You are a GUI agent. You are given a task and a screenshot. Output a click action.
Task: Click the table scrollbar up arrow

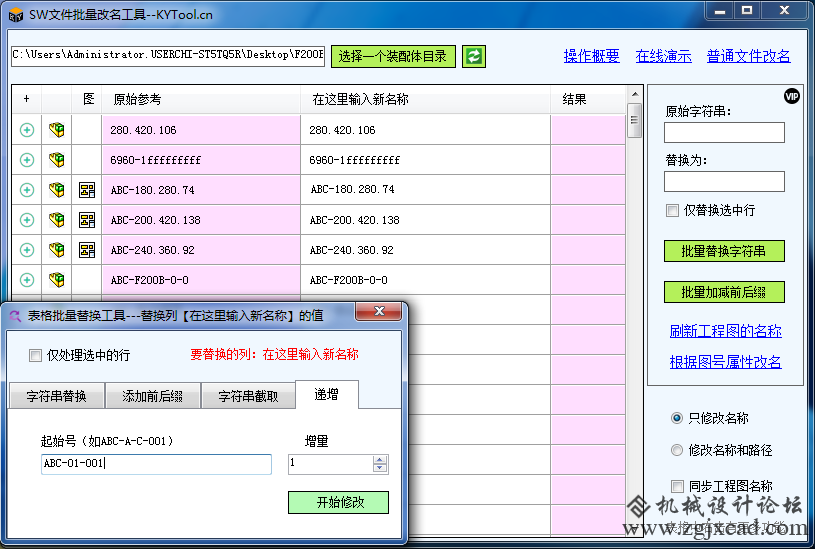tap(635, 94)
